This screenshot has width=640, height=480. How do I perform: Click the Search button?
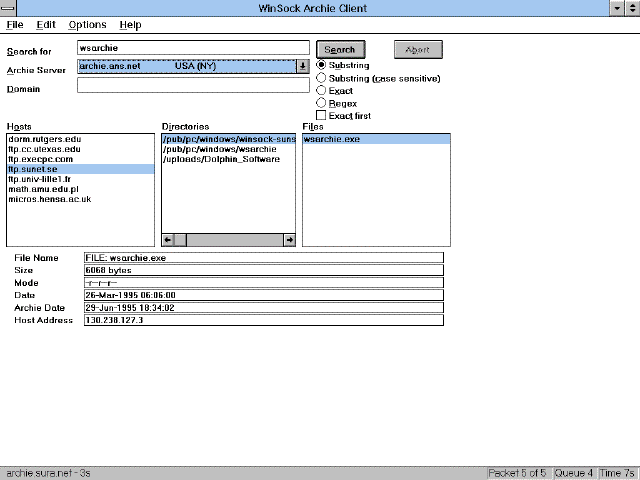point(340,50)
